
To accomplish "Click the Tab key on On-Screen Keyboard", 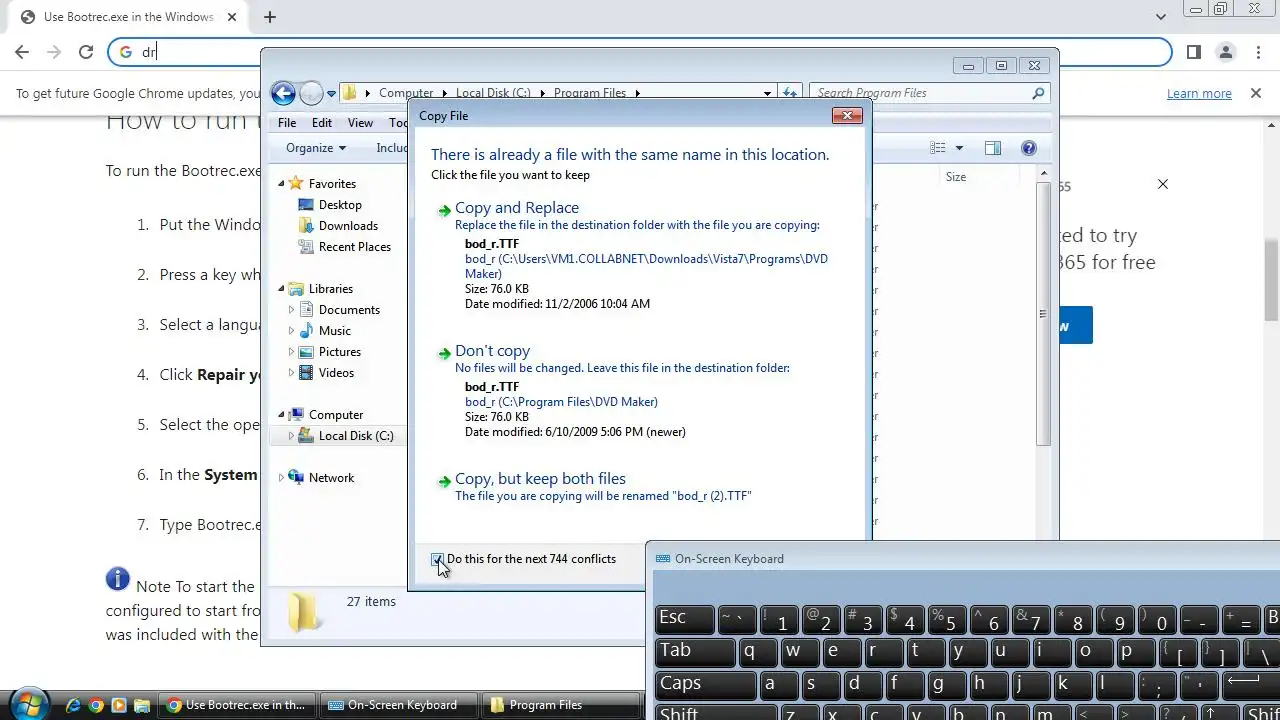I will click(x=695, y=652).
